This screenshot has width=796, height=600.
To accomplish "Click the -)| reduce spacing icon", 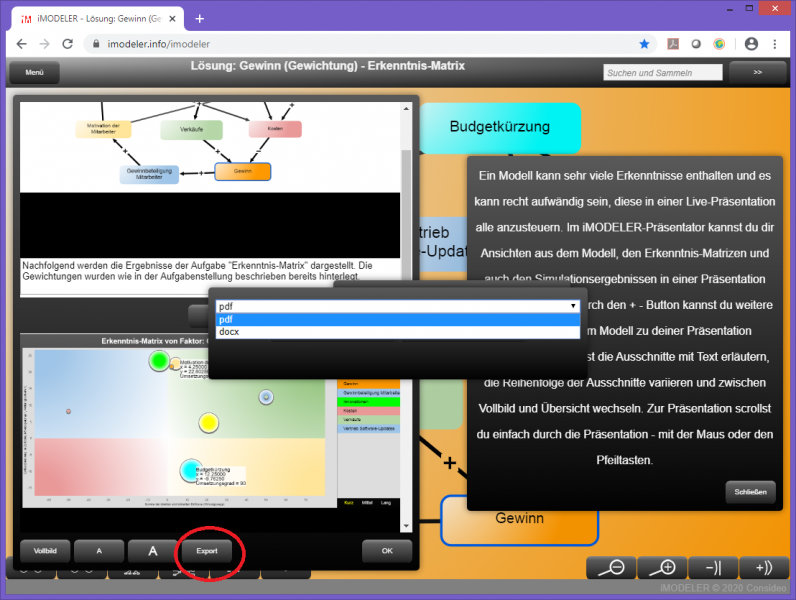I will point(713,568).
